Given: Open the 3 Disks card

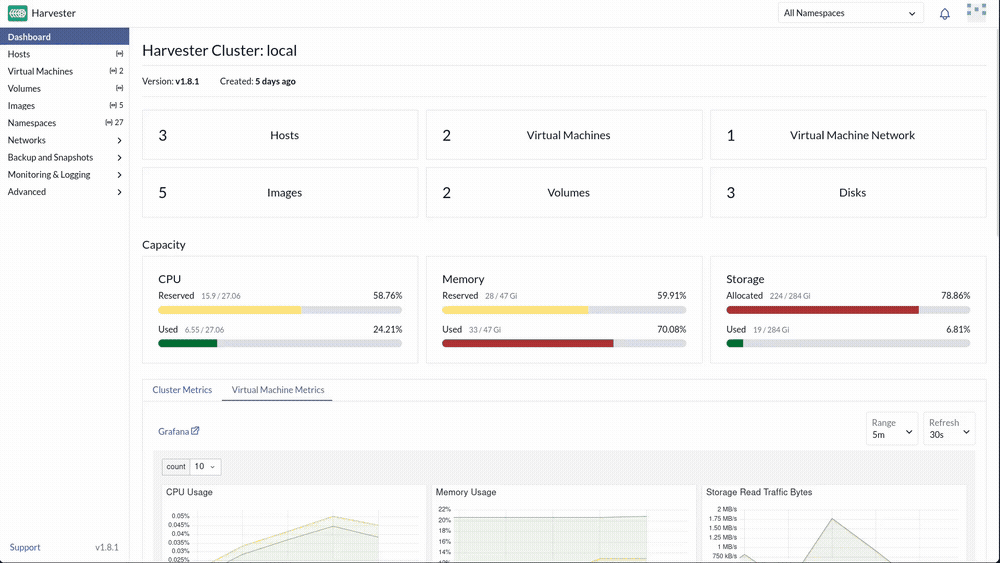Looking at the screenshot, I should coord(848,193).
